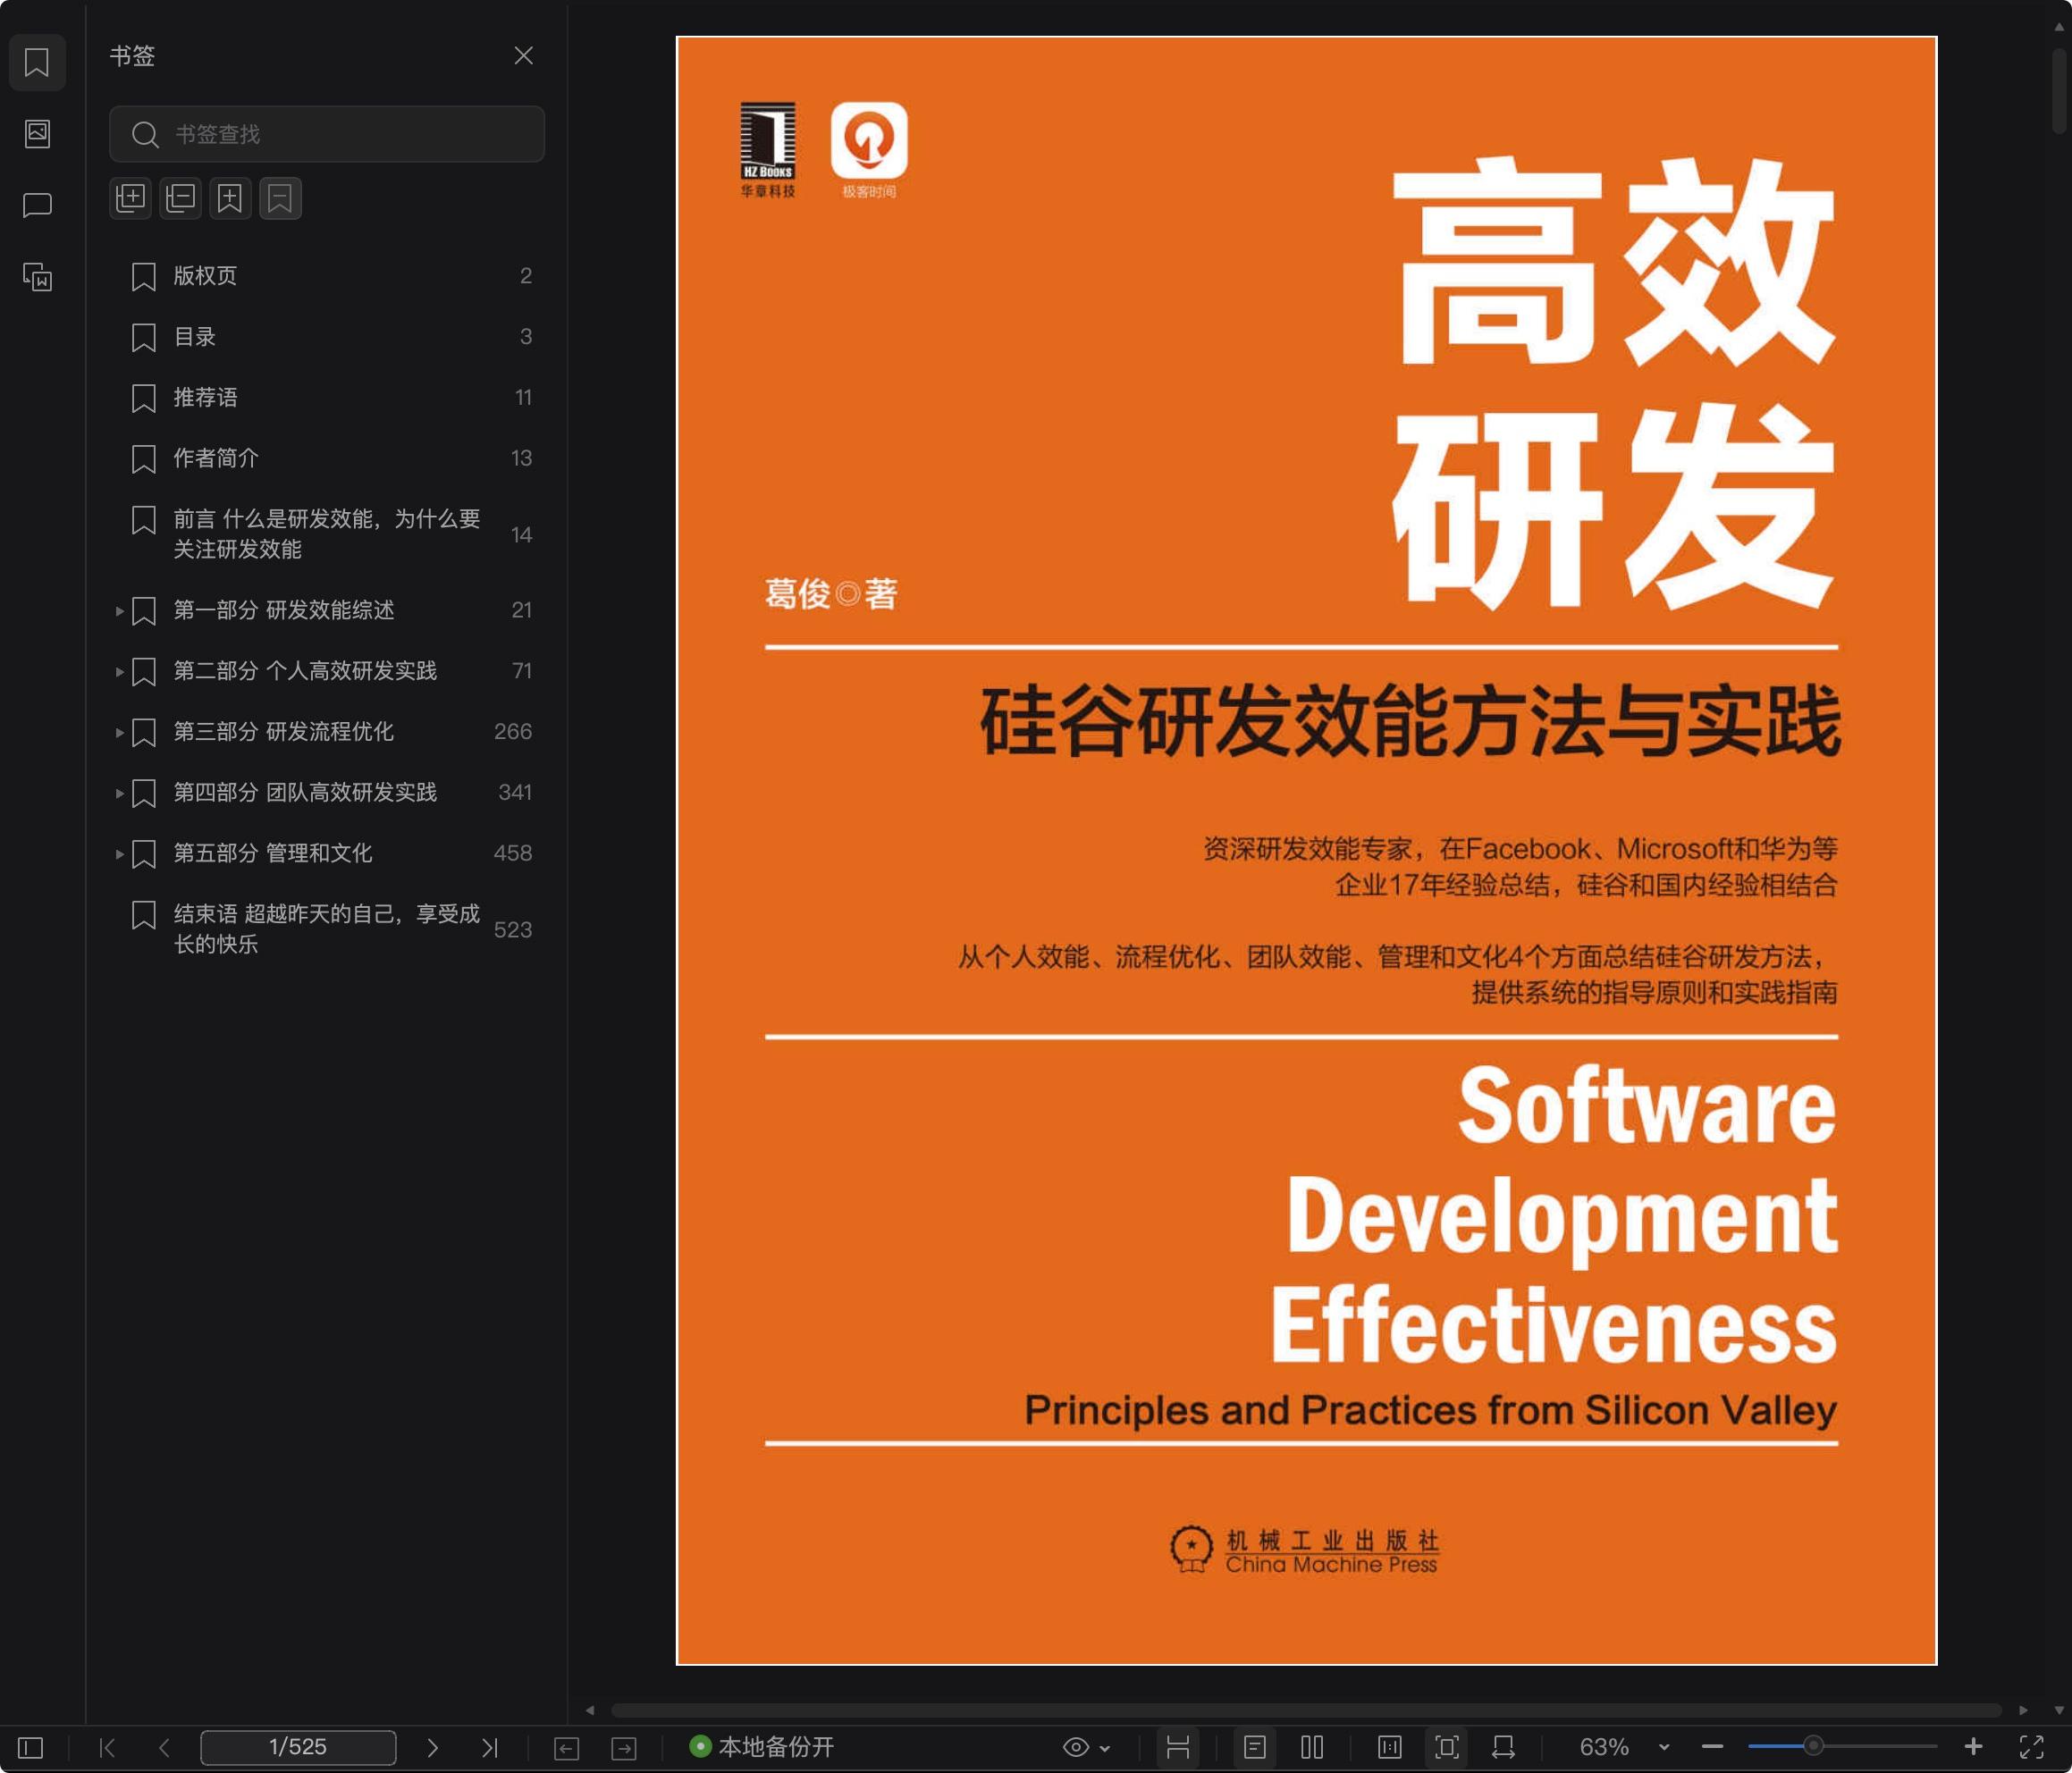Expand 第五部分 管理和文化 bookmark
The image size is (2072, 1773).
(x=119, y=854)
